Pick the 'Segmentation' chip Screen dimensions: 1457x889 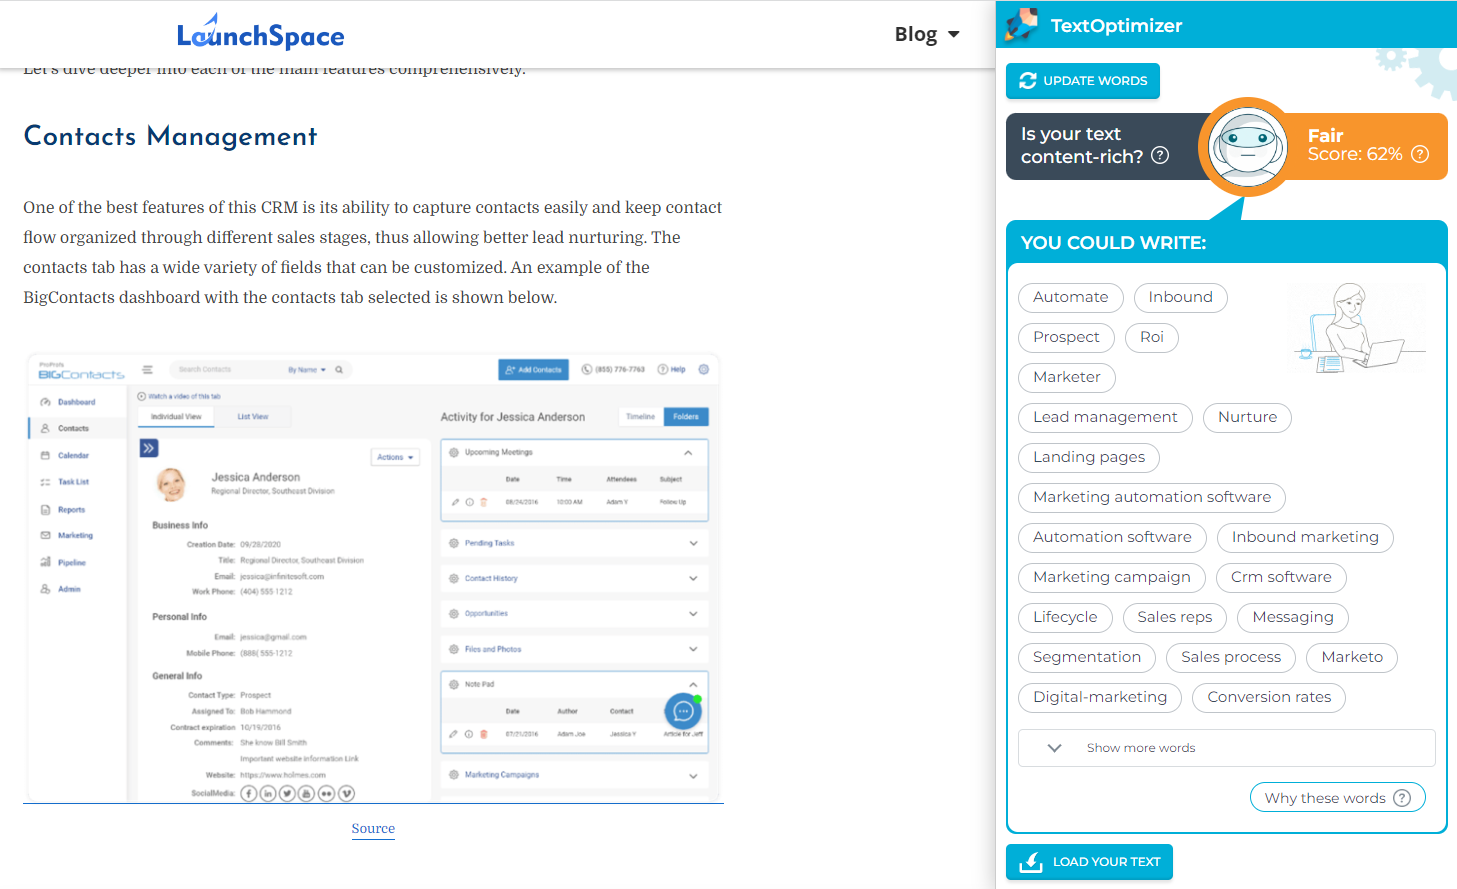(x=1087, y=657)
